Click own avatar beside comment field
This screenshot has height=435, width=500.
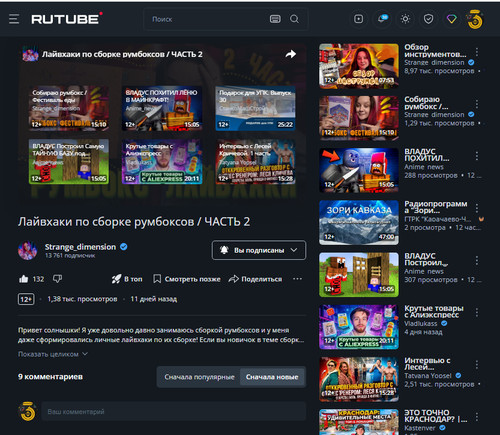[27, 411]
